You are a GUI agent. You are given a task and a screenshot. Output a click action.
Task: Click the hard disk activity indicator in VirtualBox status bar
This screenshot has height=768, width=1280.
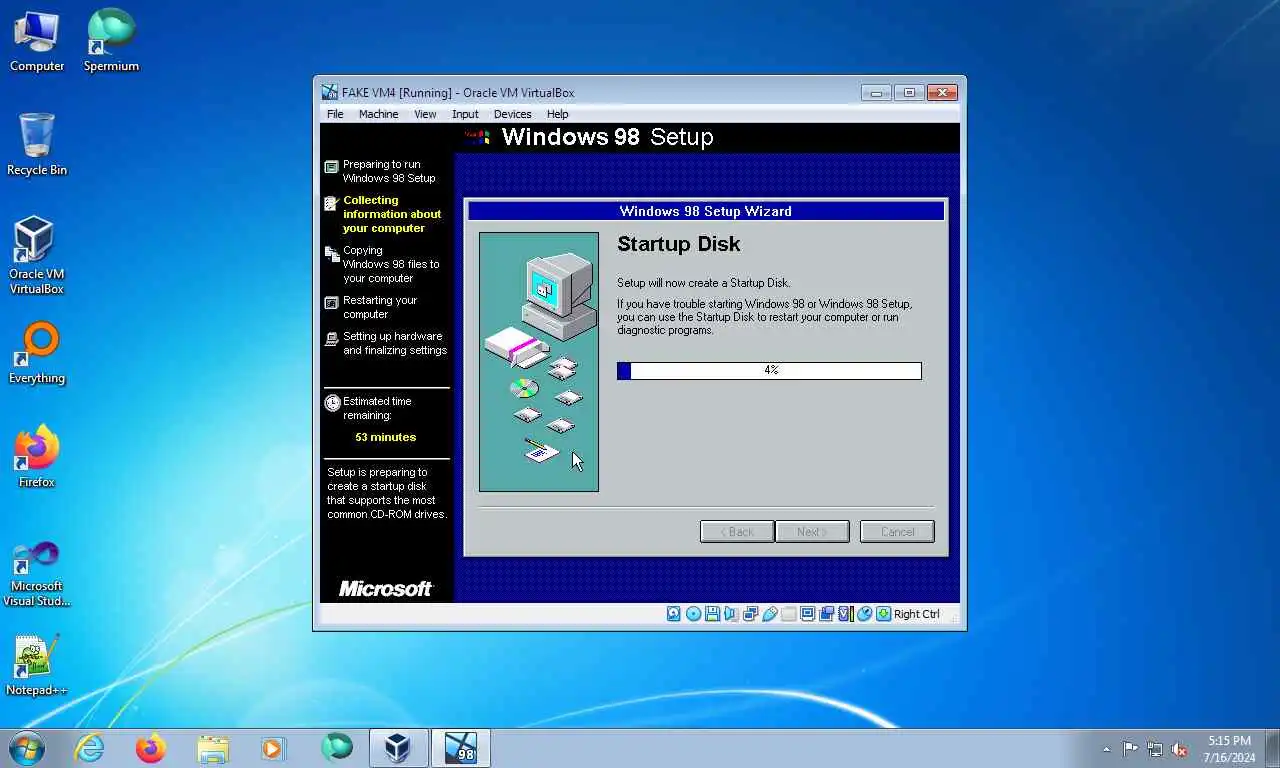[674, 614]
